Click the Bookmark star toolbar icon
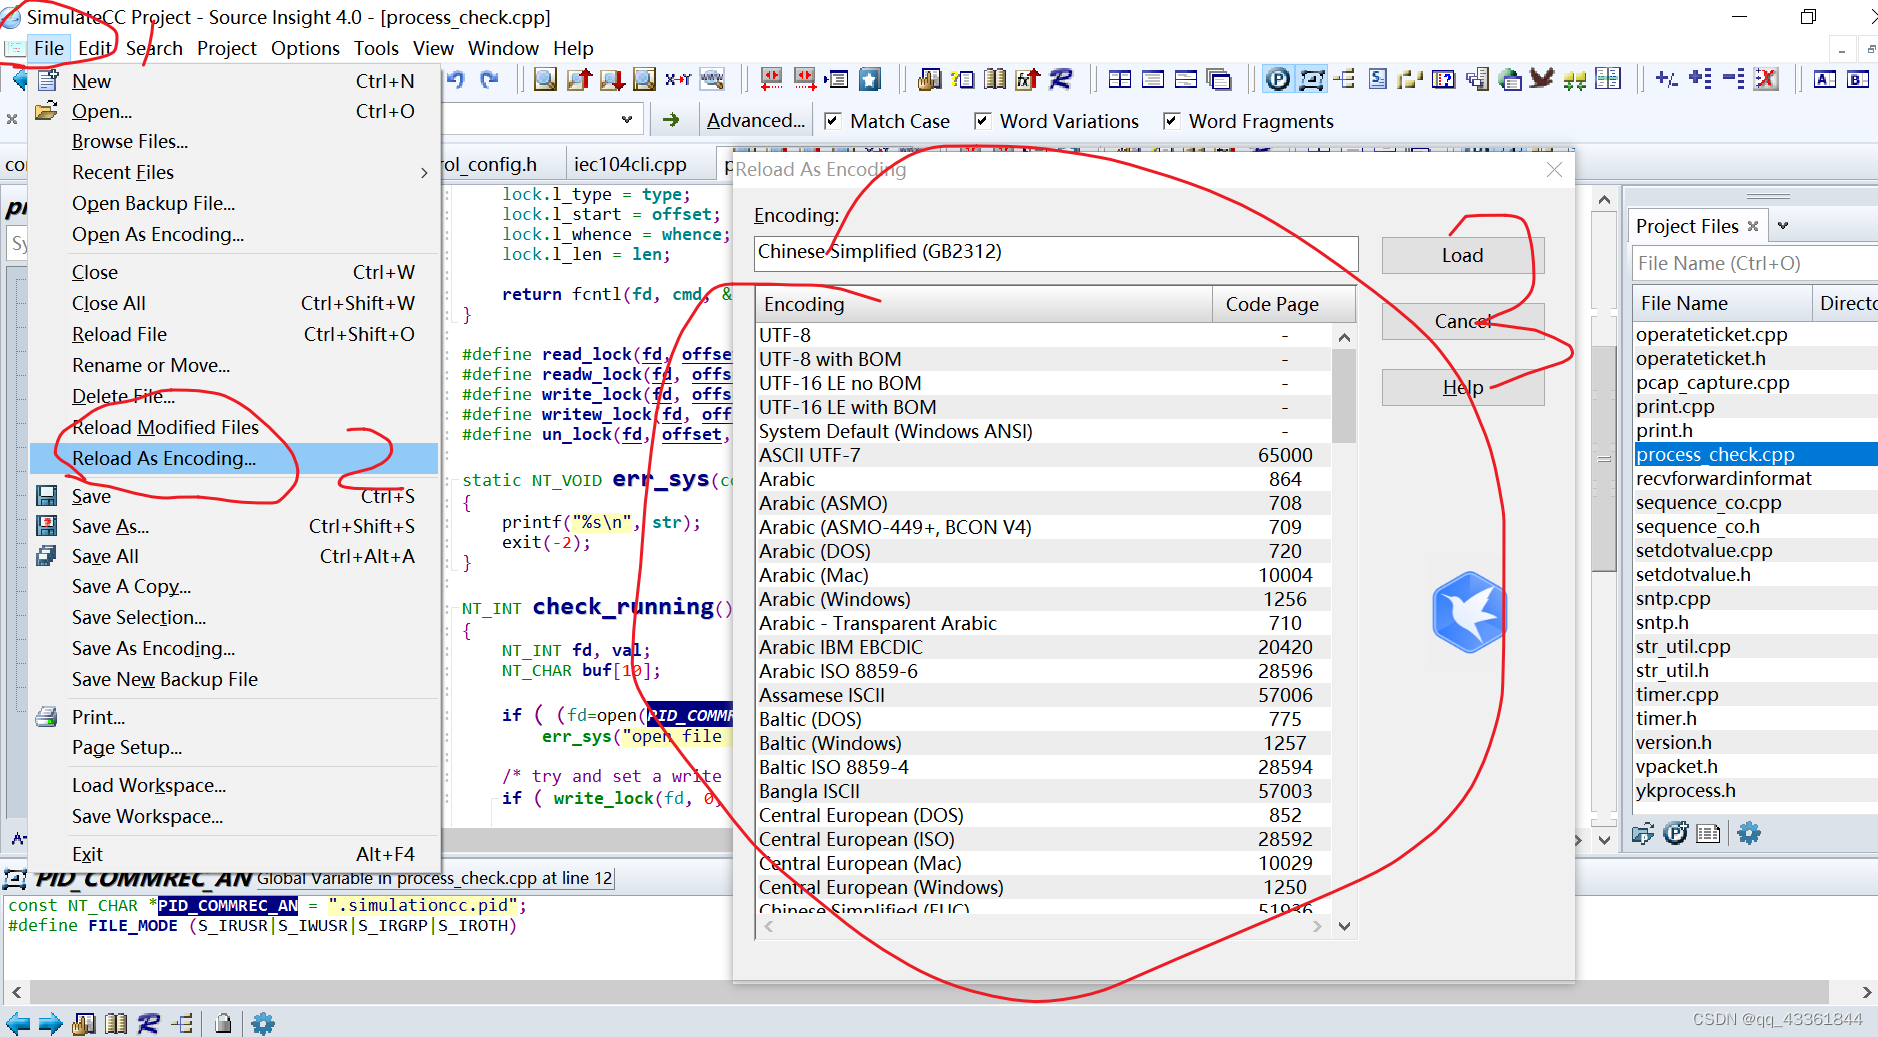The width and height of the screenshot is (1878, 1037). click(x=870, y=80)
